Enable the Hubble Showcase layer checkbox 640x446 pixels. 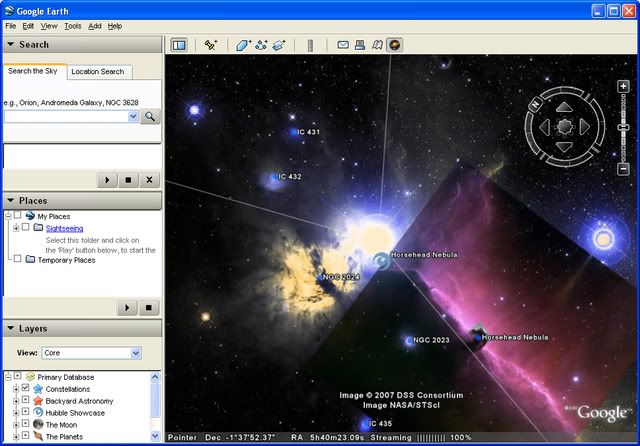25,412
